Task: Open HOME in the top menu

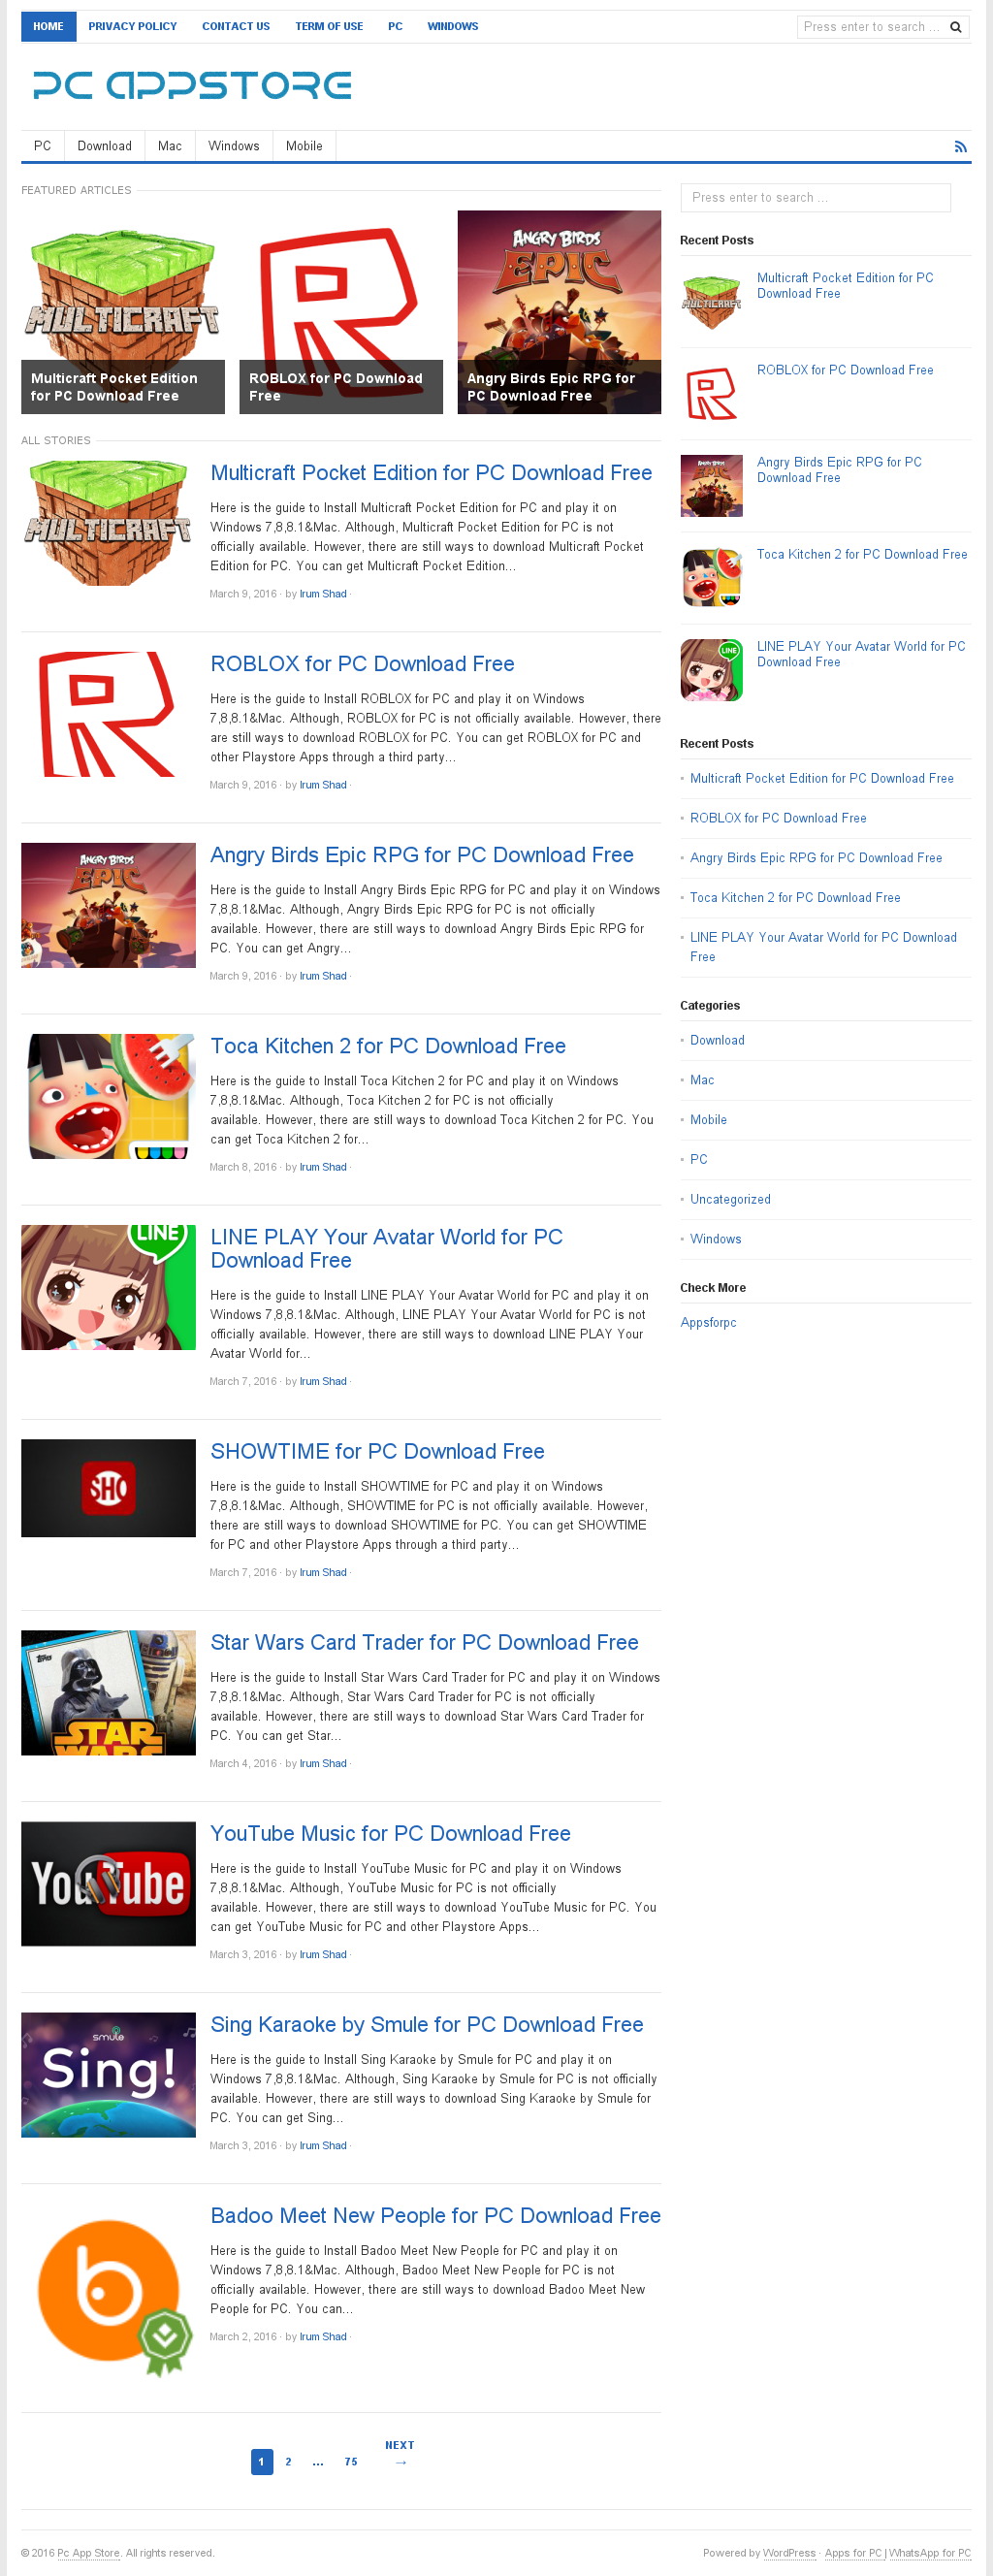Action: (48, 27)
